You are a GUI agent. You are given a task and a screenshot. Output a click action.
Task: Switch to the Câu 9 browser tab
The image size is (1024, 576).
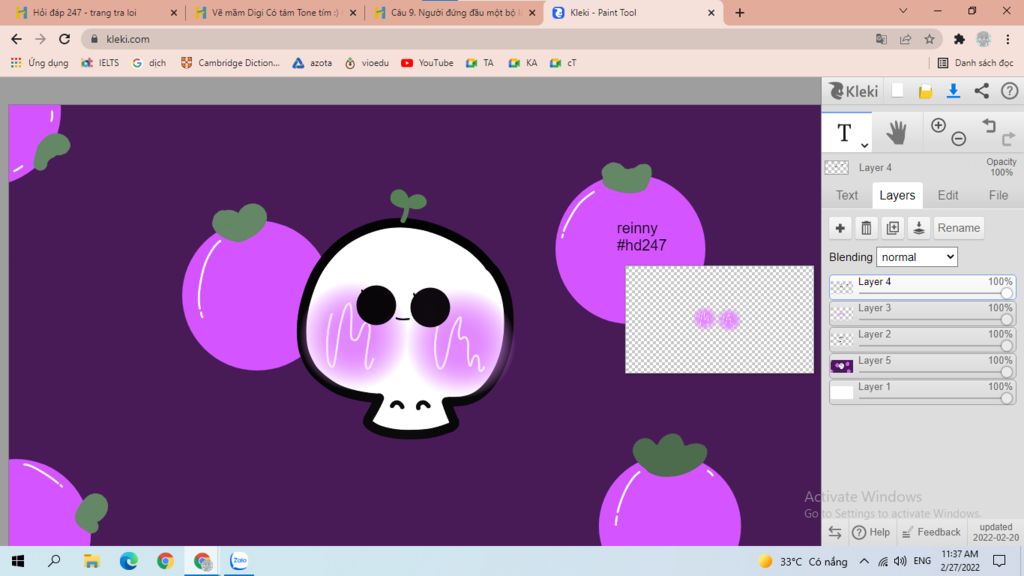[454, 12]
